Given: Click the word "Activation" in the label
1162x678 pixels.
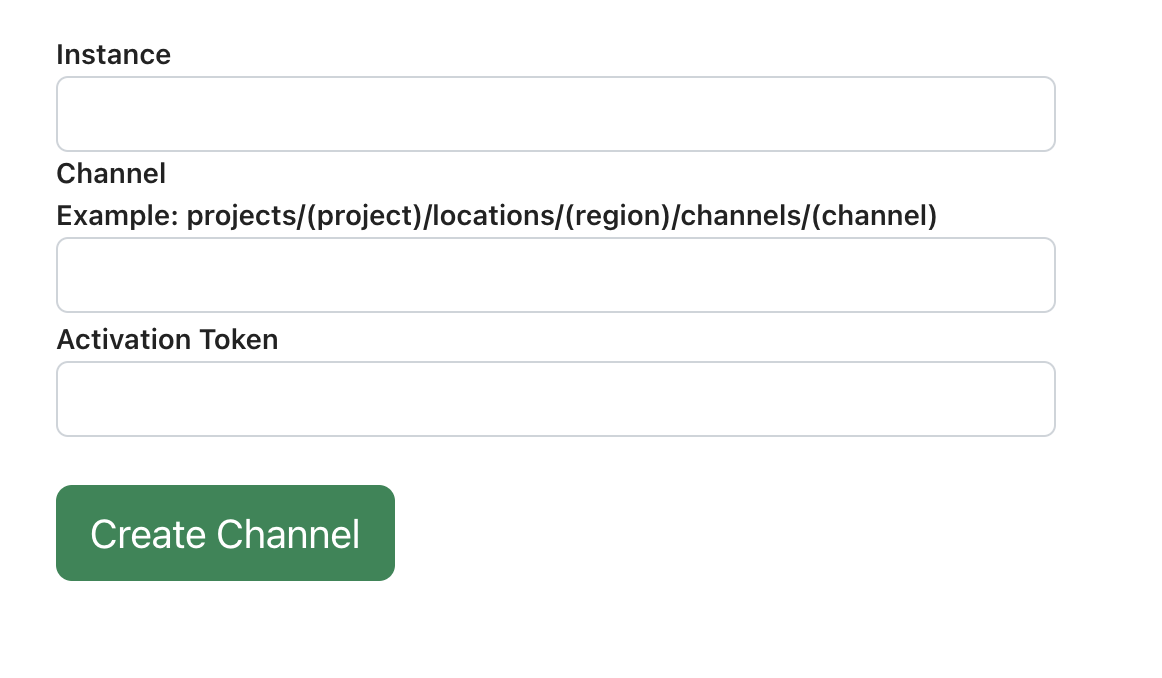Looking at the screenshot, I should (x=121, y=340).
